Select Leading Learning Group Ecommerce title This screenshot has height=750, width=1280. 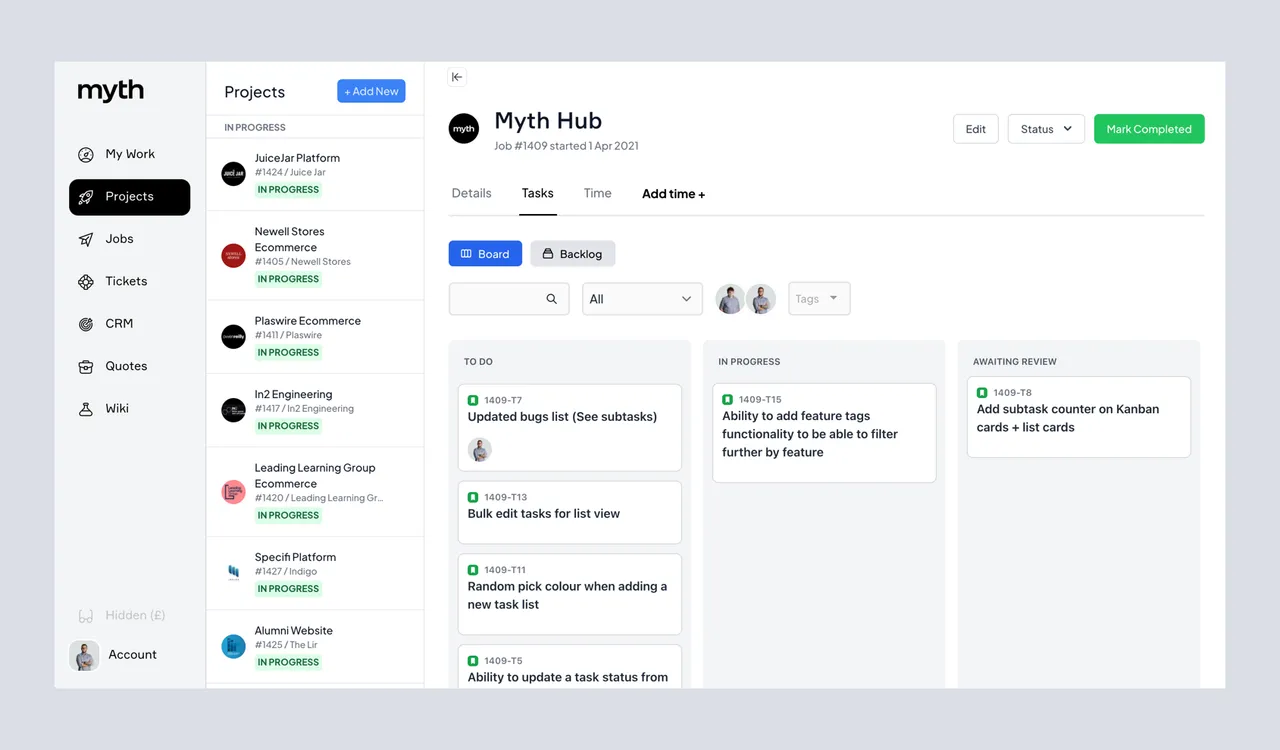[315, 476]
